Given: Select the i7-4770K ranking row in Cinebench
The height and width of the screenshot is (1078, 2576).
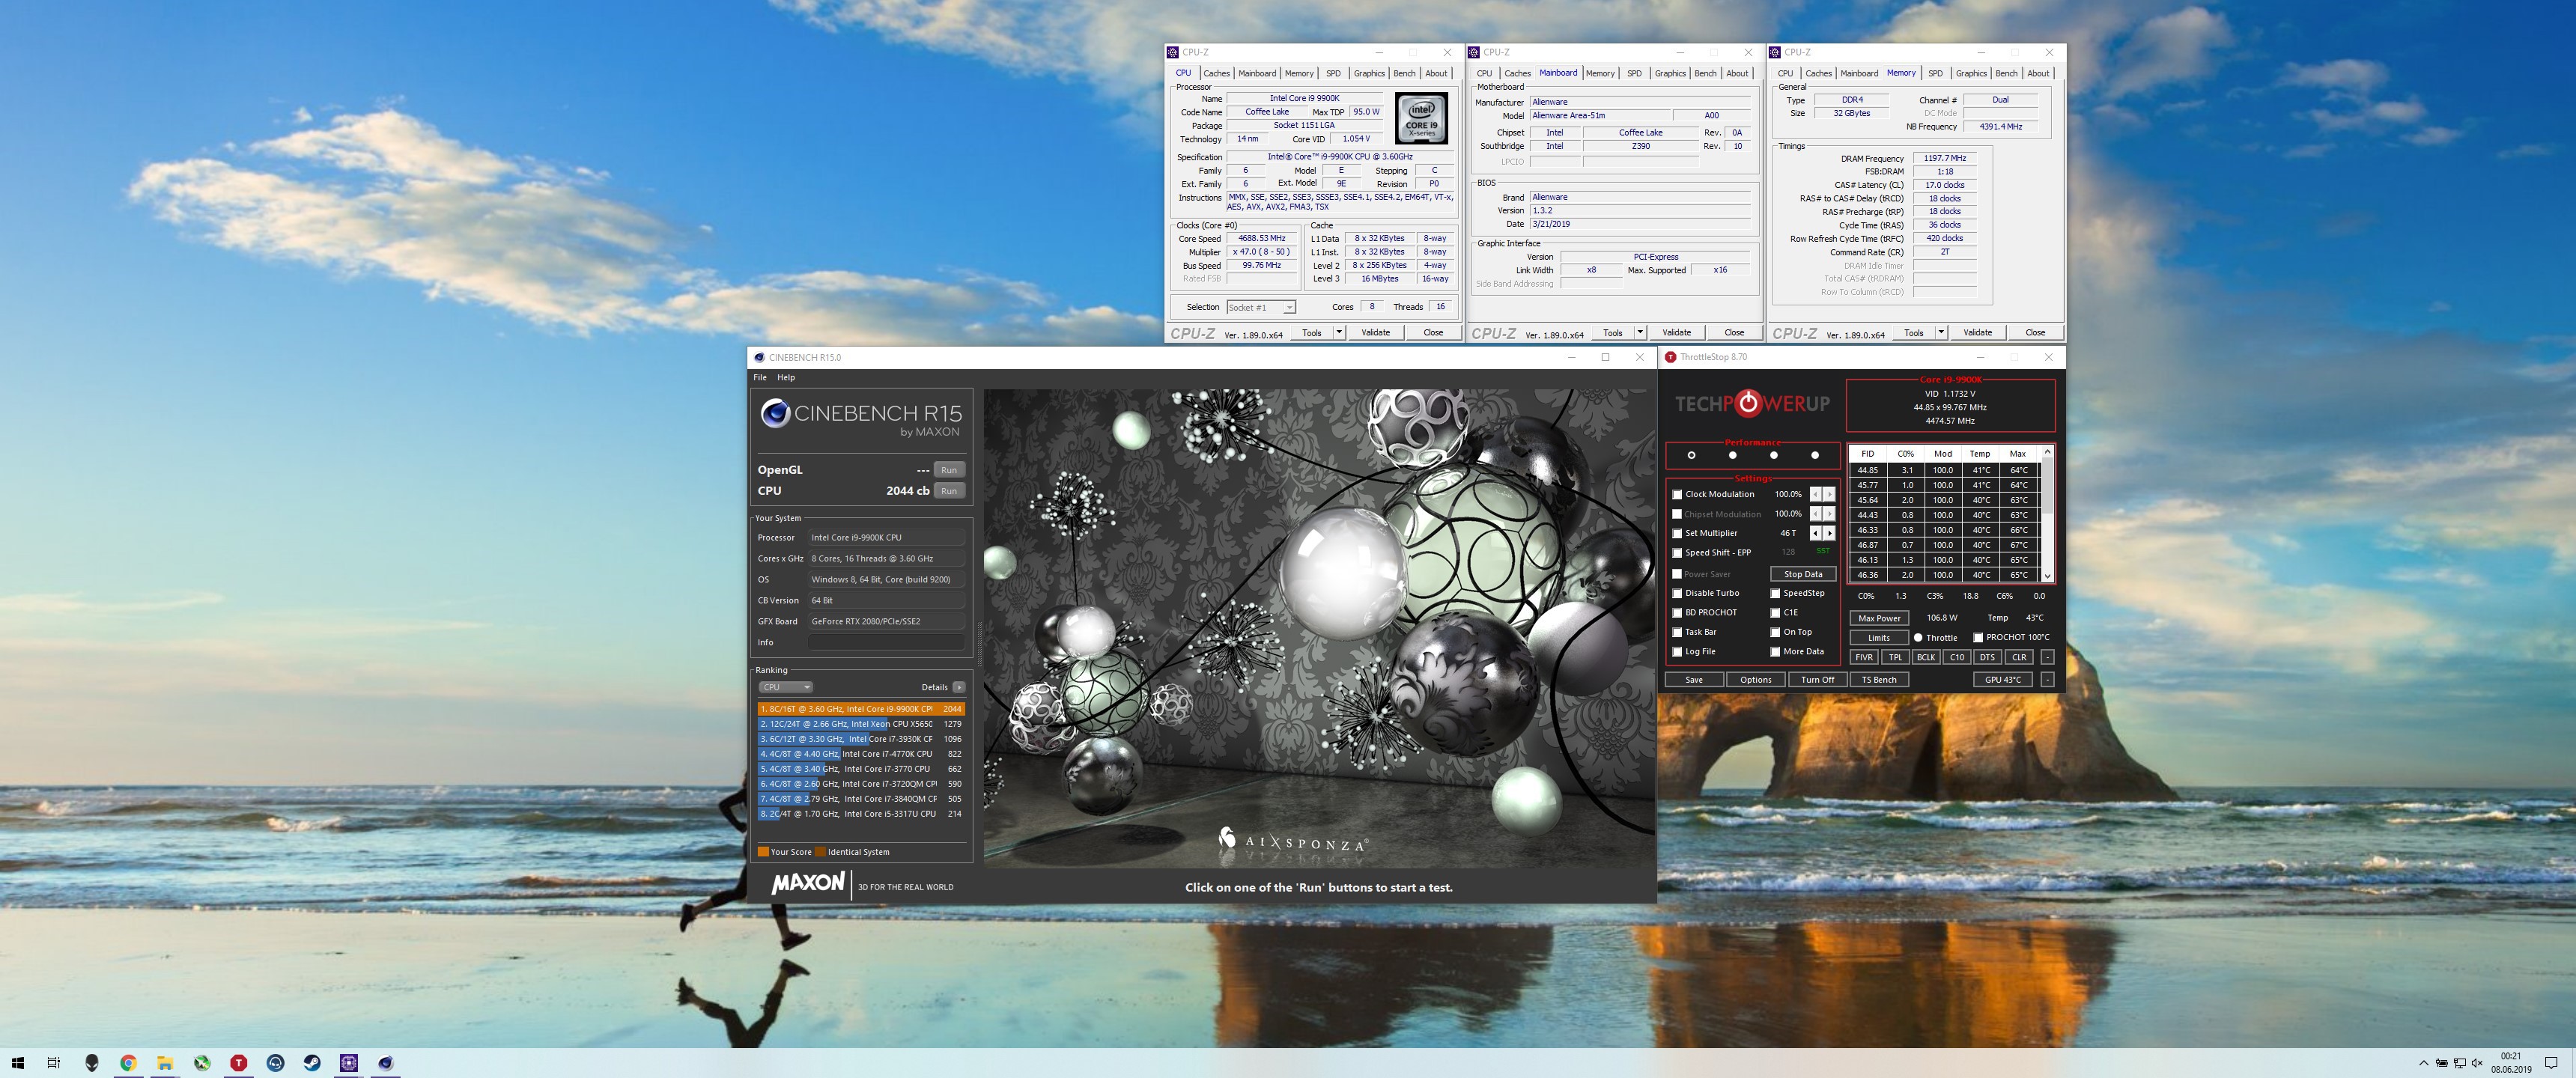Looking at the screenshot, I should (861, 754).
